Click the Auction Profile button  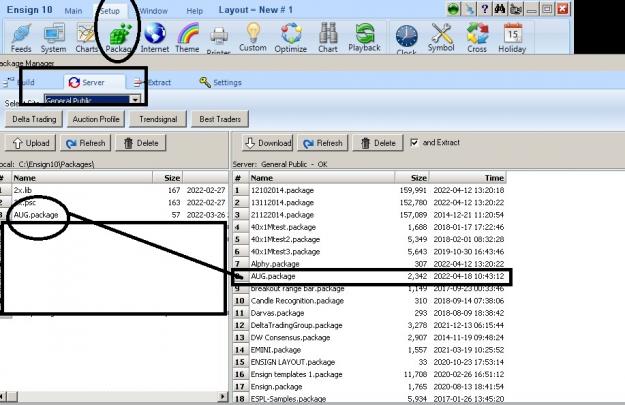pos(96,119)
